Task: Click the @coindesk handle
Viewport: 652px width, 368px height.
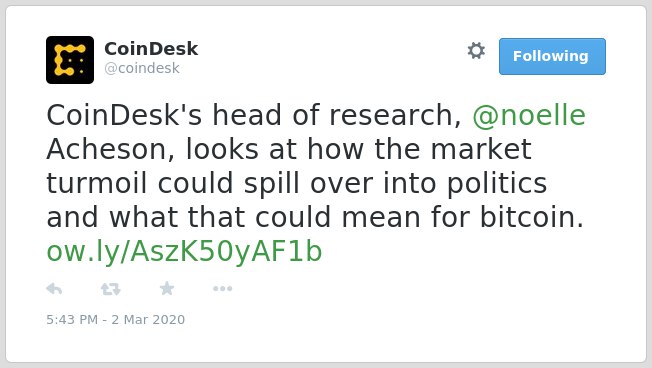Action: pos(142,68)
